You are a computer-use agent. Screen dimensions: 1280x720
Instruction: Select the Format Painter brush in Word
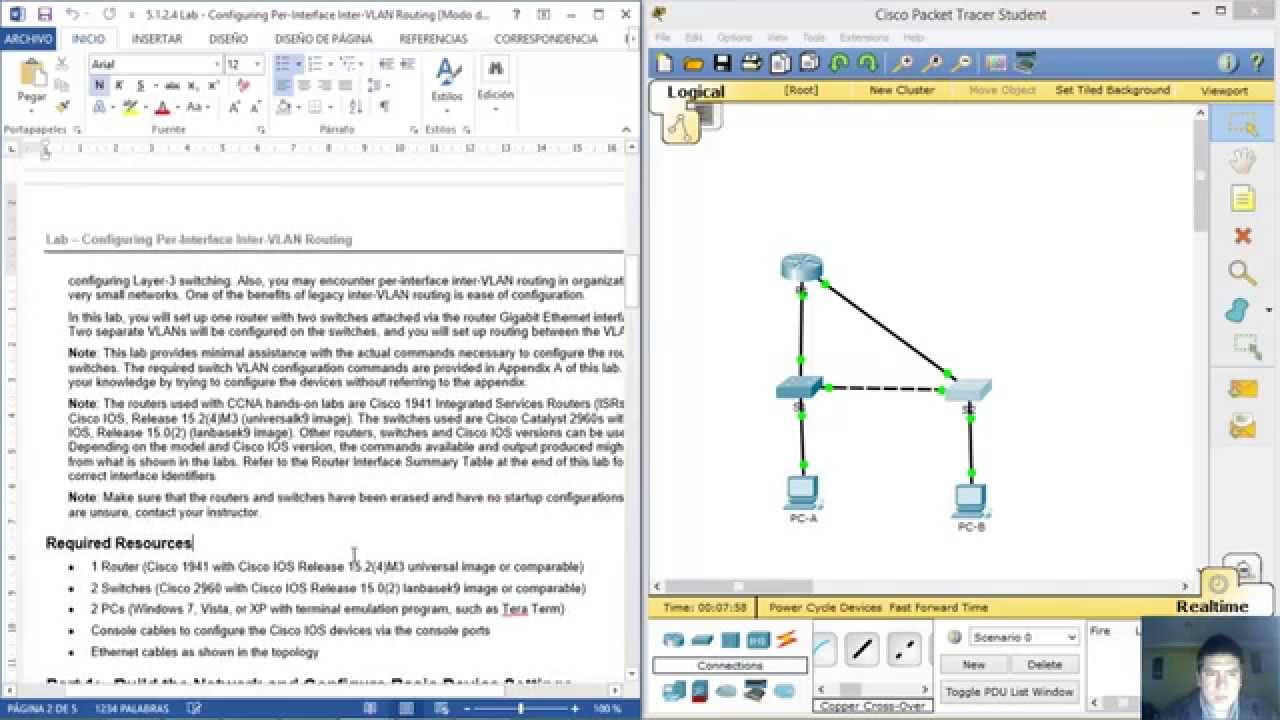click(62, 107)
